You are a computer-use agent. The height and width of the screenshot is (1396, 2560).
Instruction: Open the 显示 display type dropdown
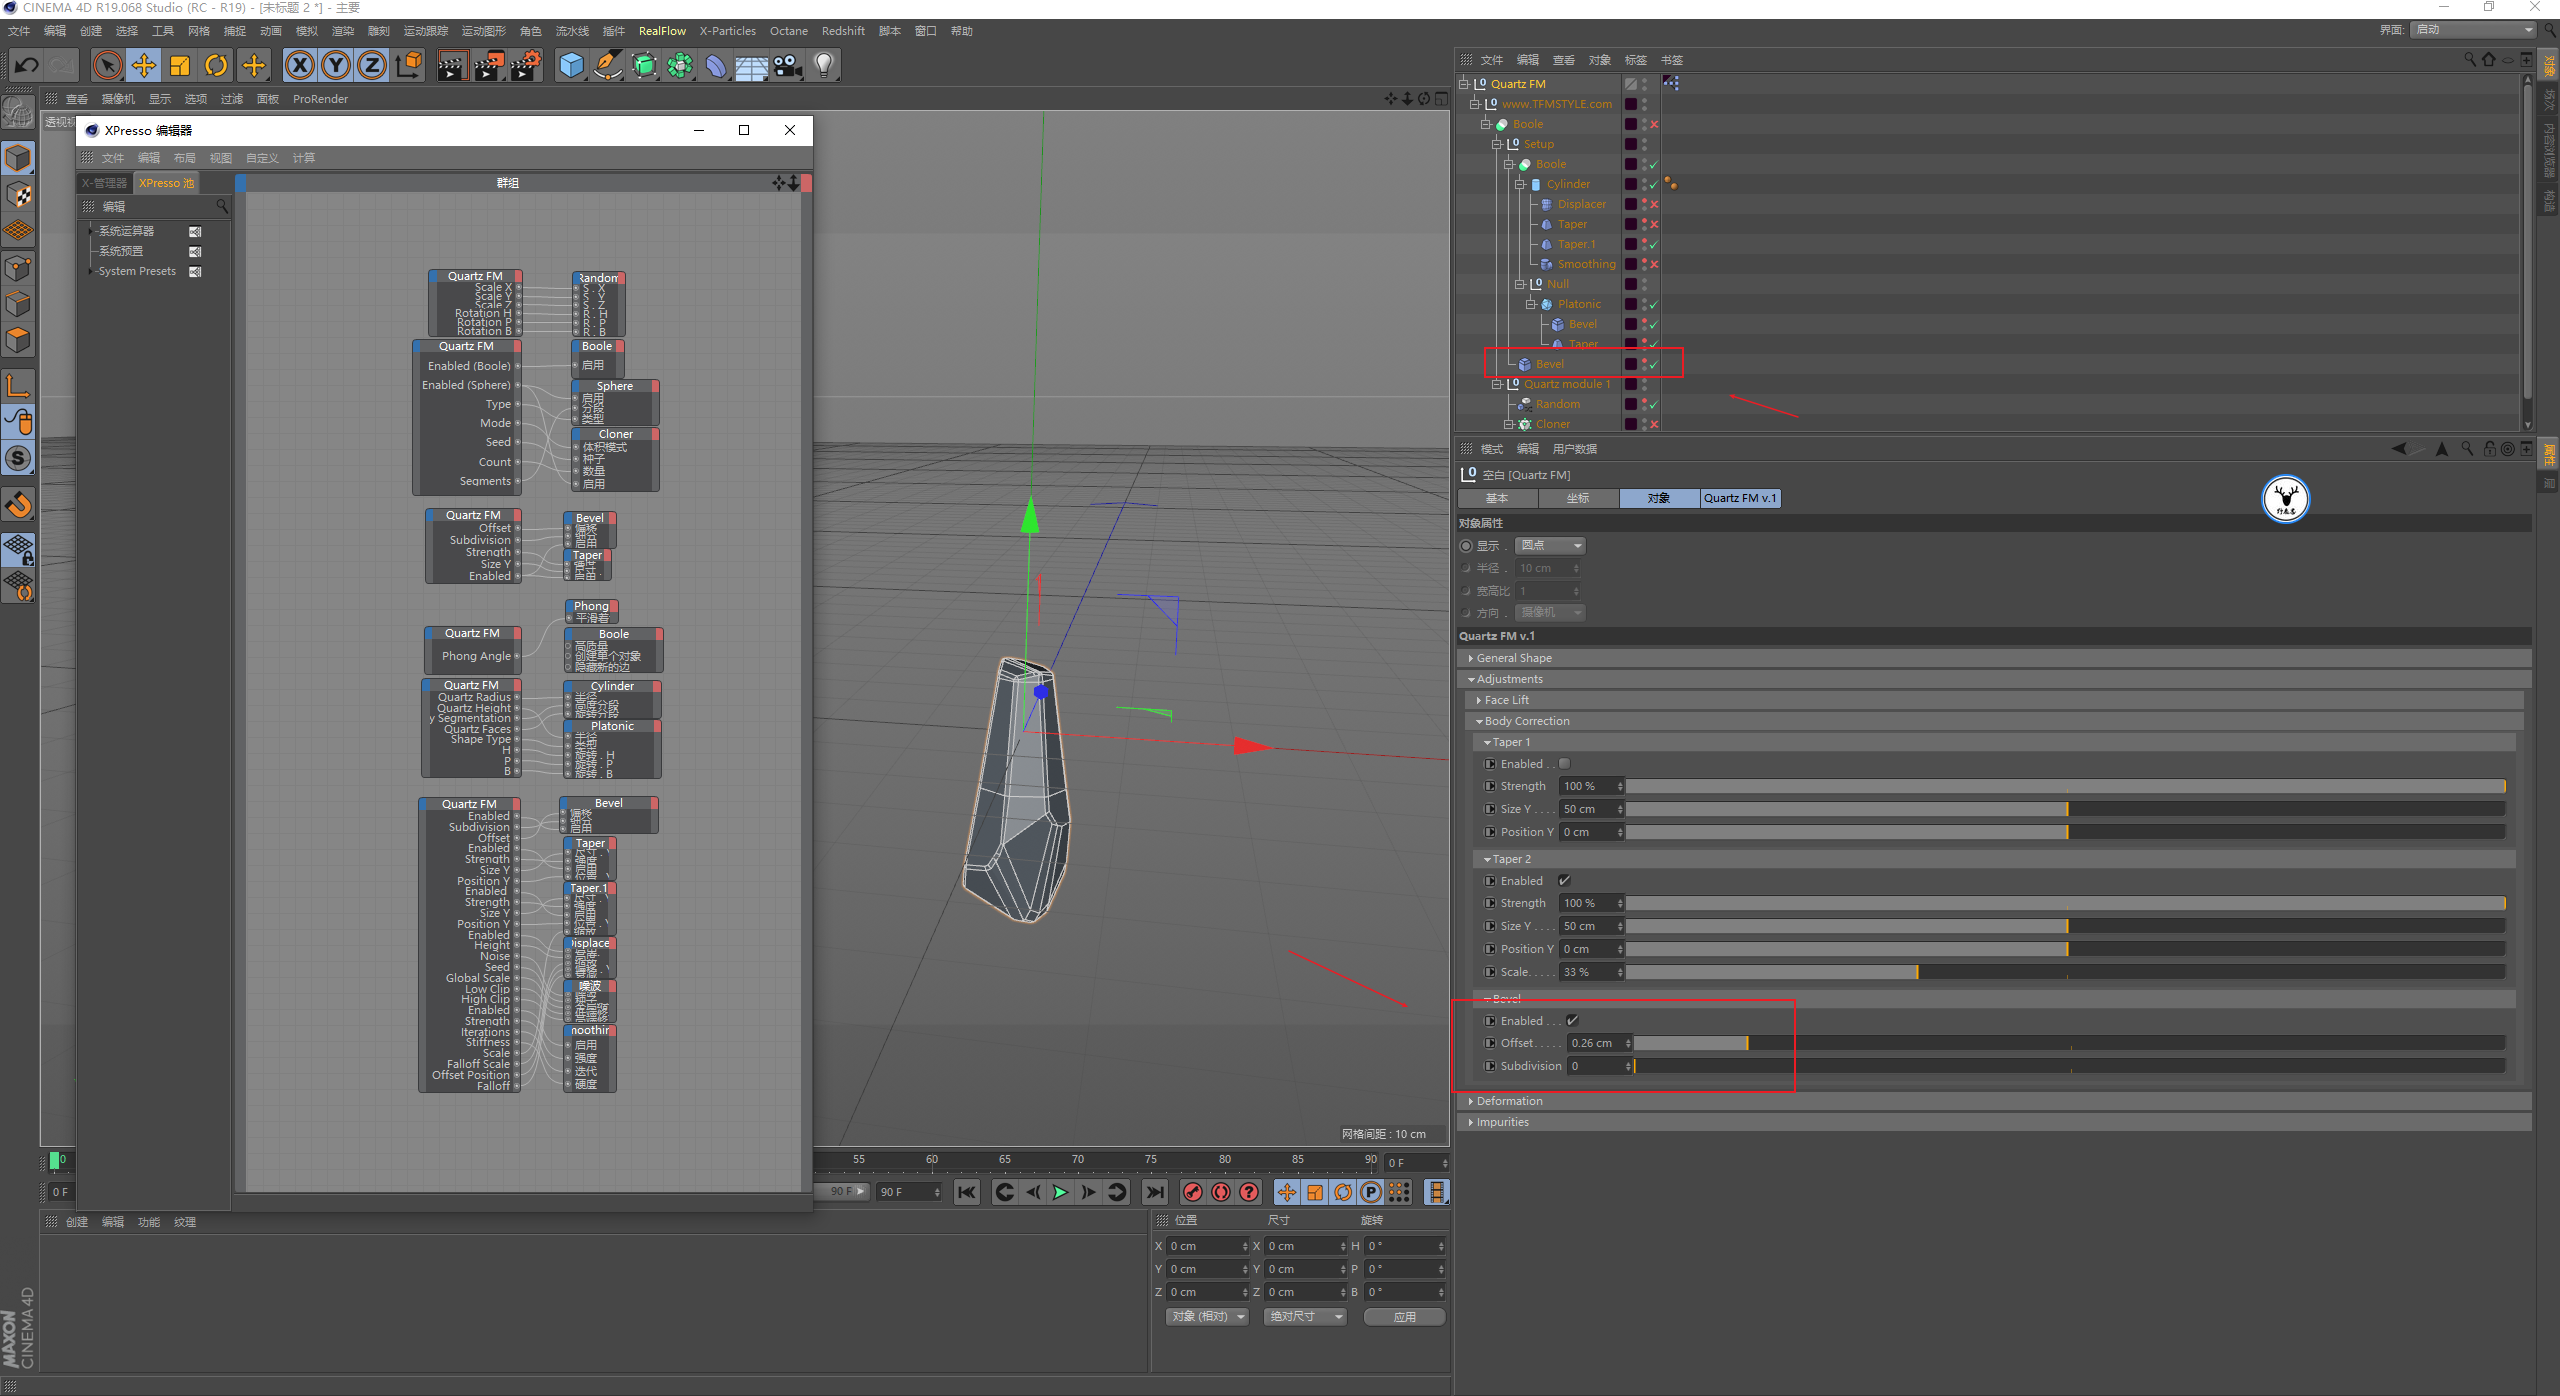click(1550, 546)
